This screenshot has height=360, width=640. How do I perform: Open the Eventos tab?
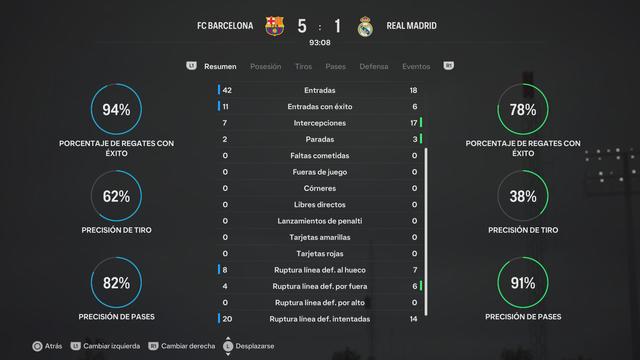416,67
